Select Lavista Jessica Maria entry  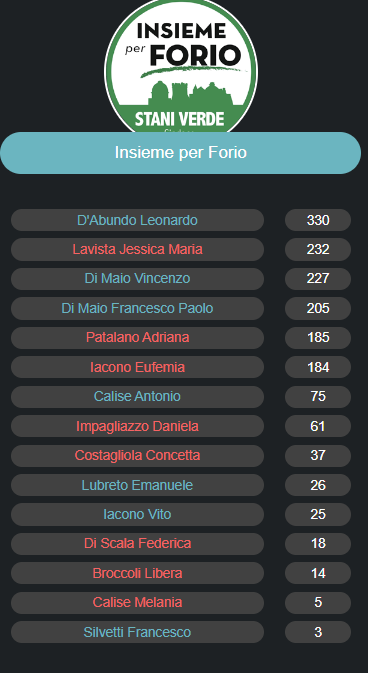[x=137, y=249]
